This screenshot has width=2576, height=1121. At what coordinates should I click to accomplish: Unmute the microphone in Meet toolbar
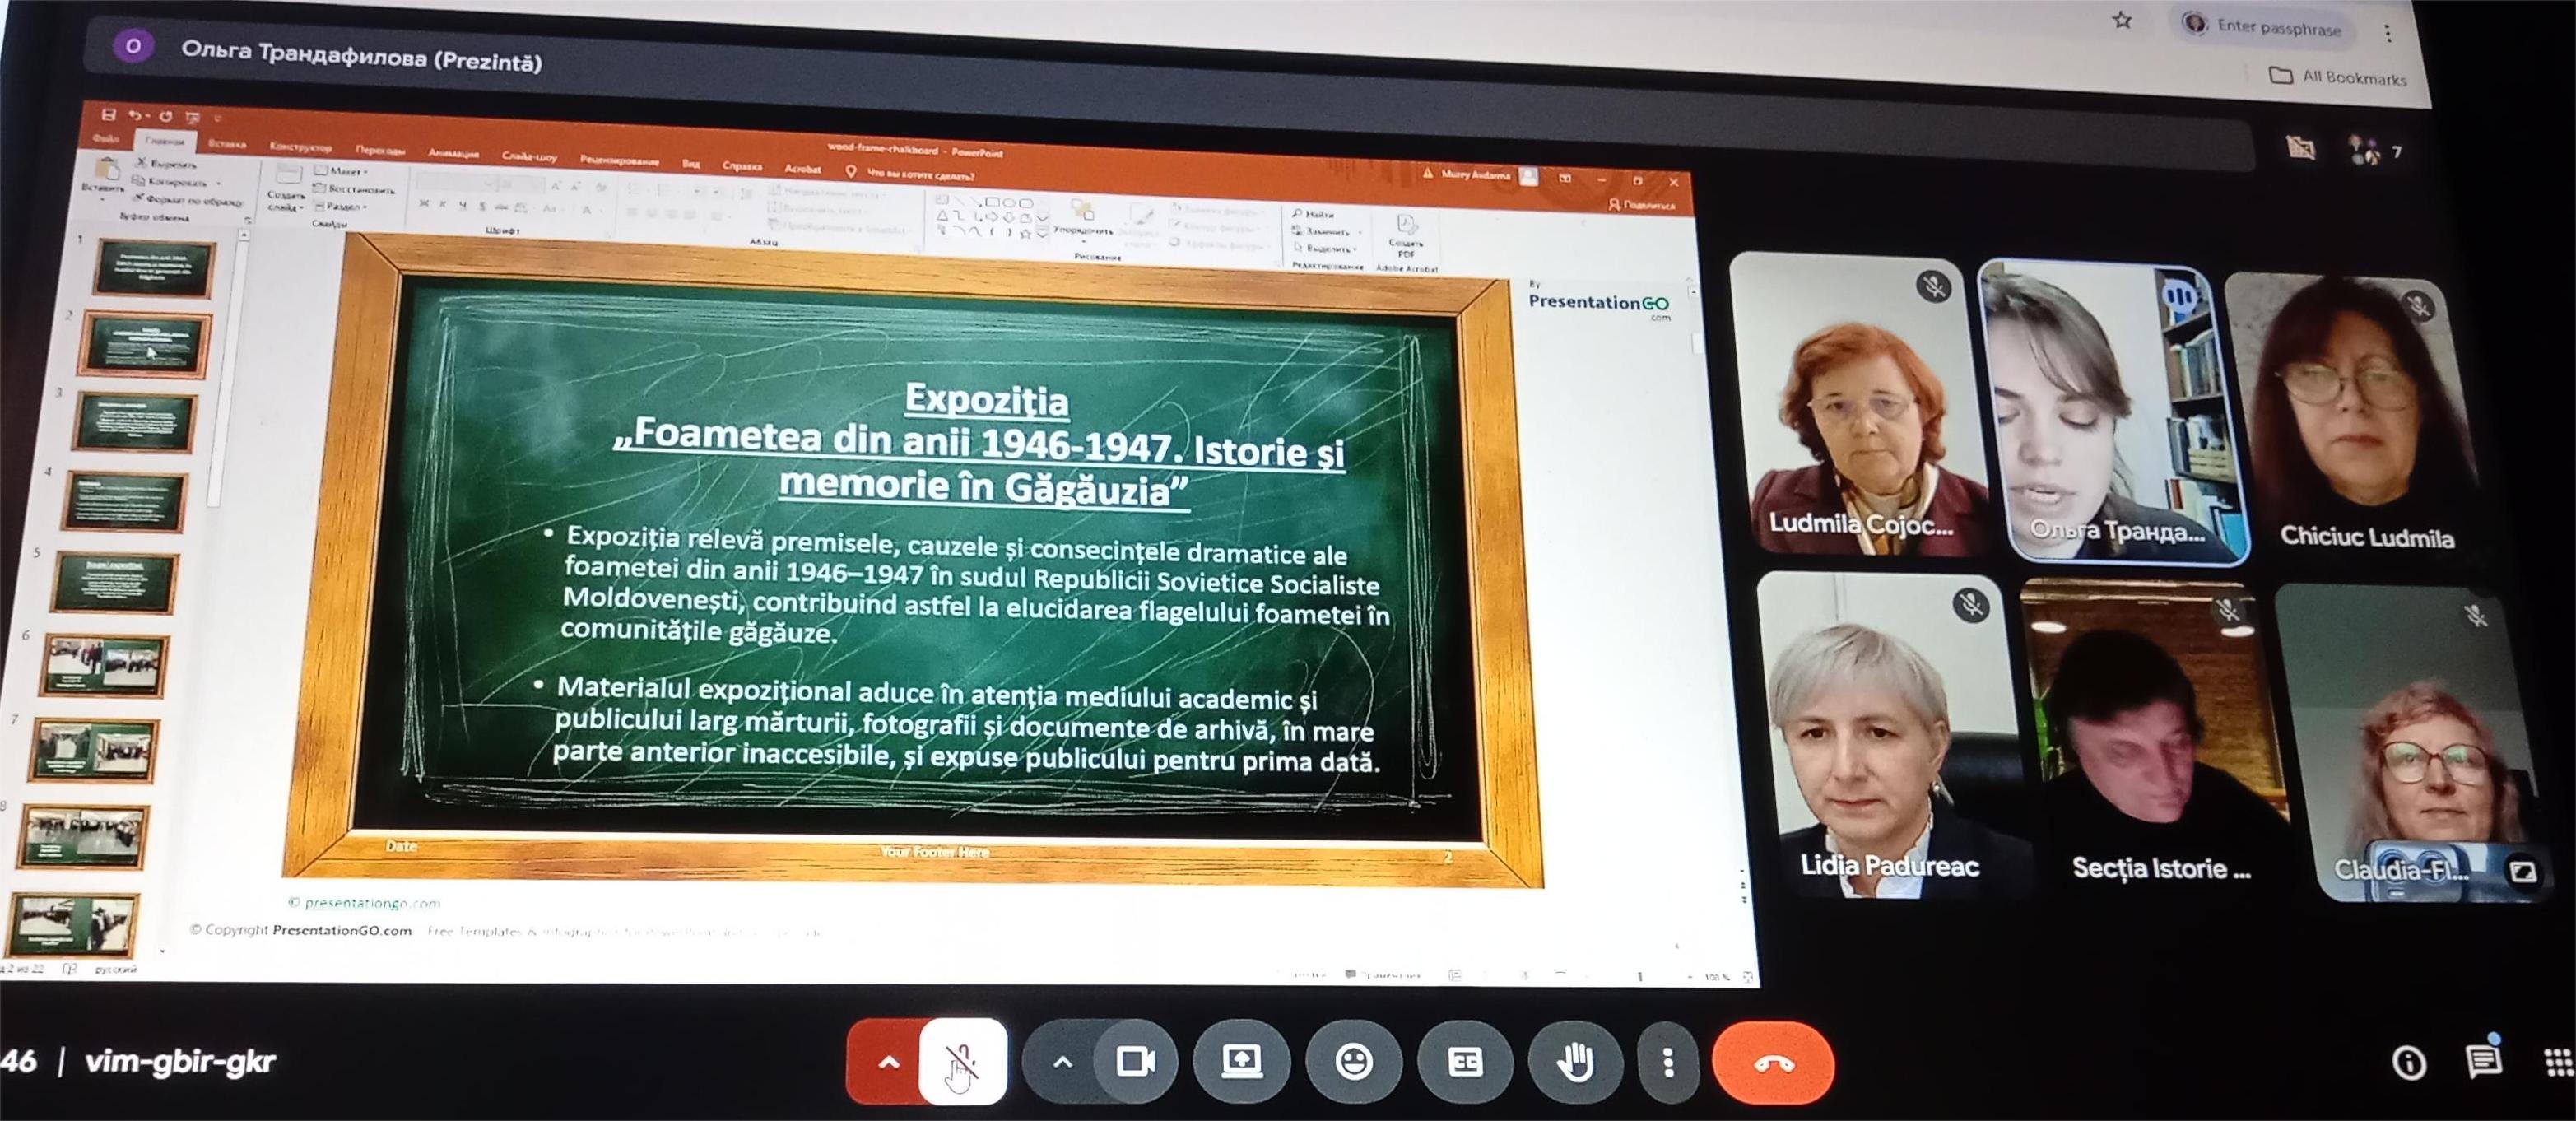(x=962, y=1062)
